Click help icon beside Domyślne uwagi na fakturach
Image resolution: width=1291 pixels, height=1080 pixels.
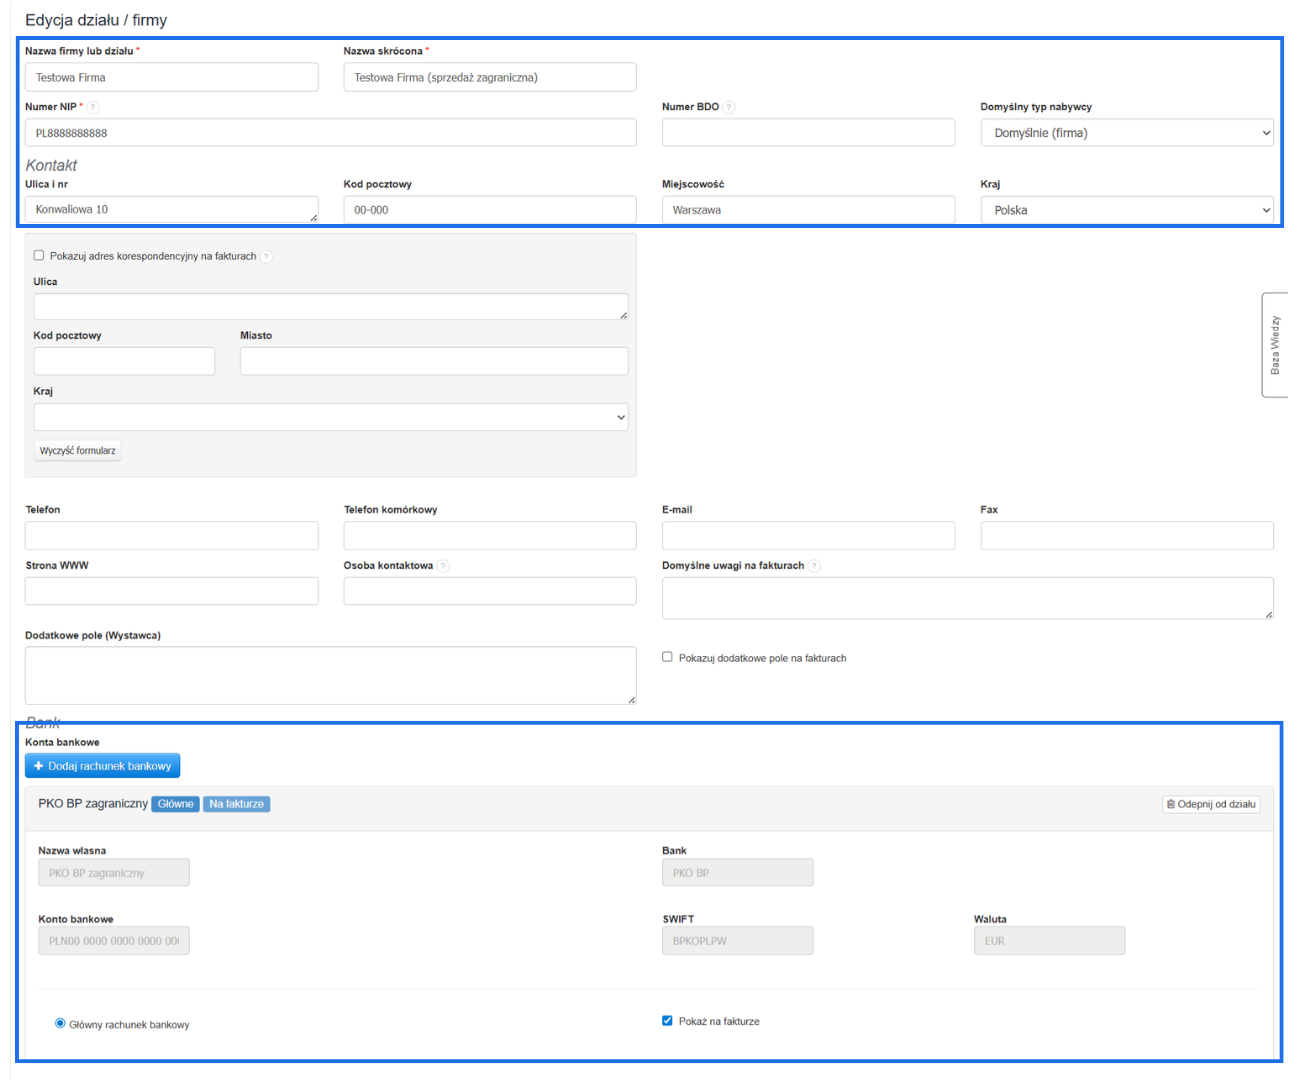pyautogui.click(x=814, y=566)
